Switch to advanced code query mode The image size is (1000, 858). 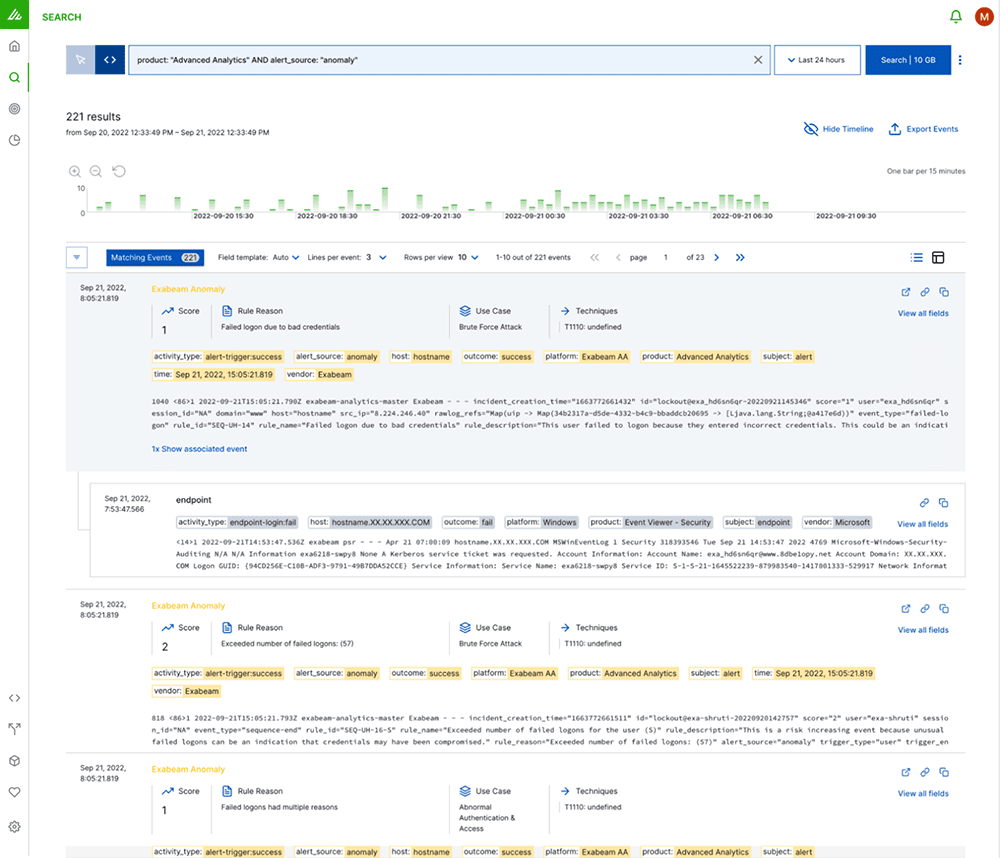[x=110, y=60]
